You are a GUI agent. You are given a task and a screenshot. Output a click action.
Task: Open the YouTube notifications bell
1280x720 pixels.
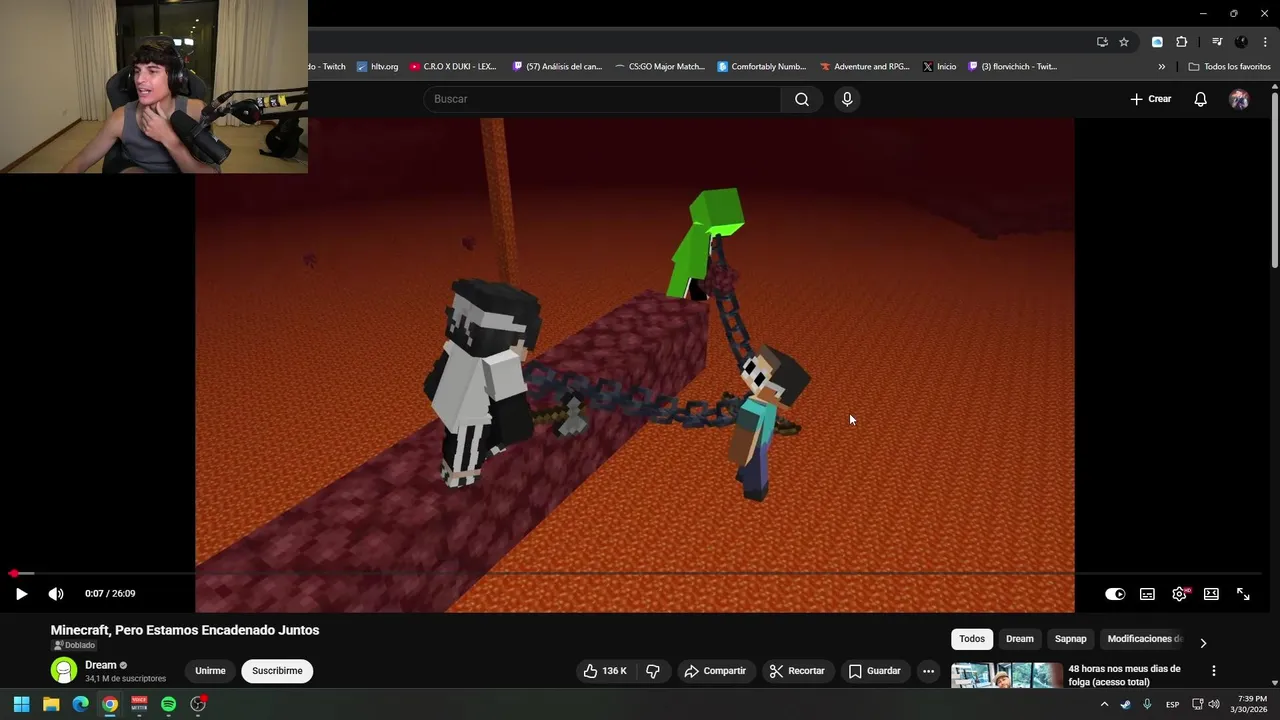click(1200, 99)
